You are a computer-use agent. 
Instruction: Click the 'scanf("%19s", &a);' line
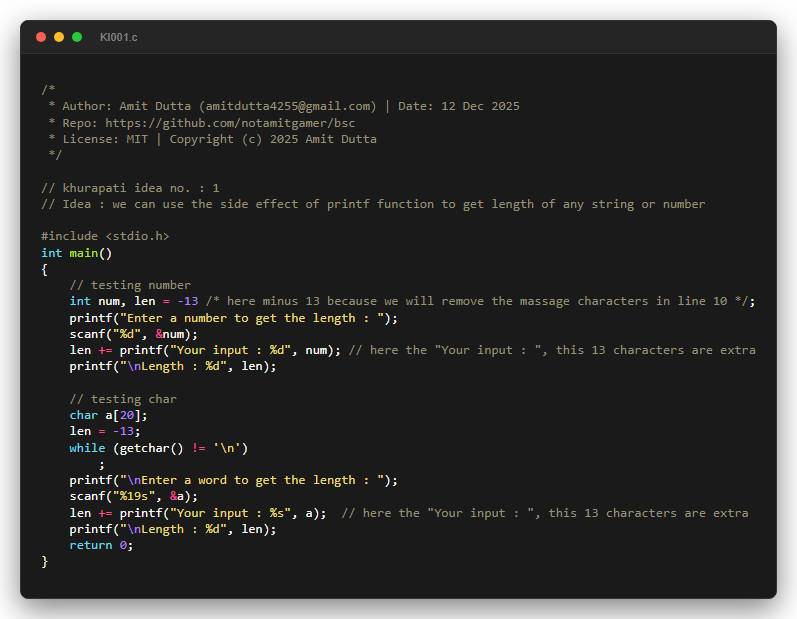coord(134,497)
